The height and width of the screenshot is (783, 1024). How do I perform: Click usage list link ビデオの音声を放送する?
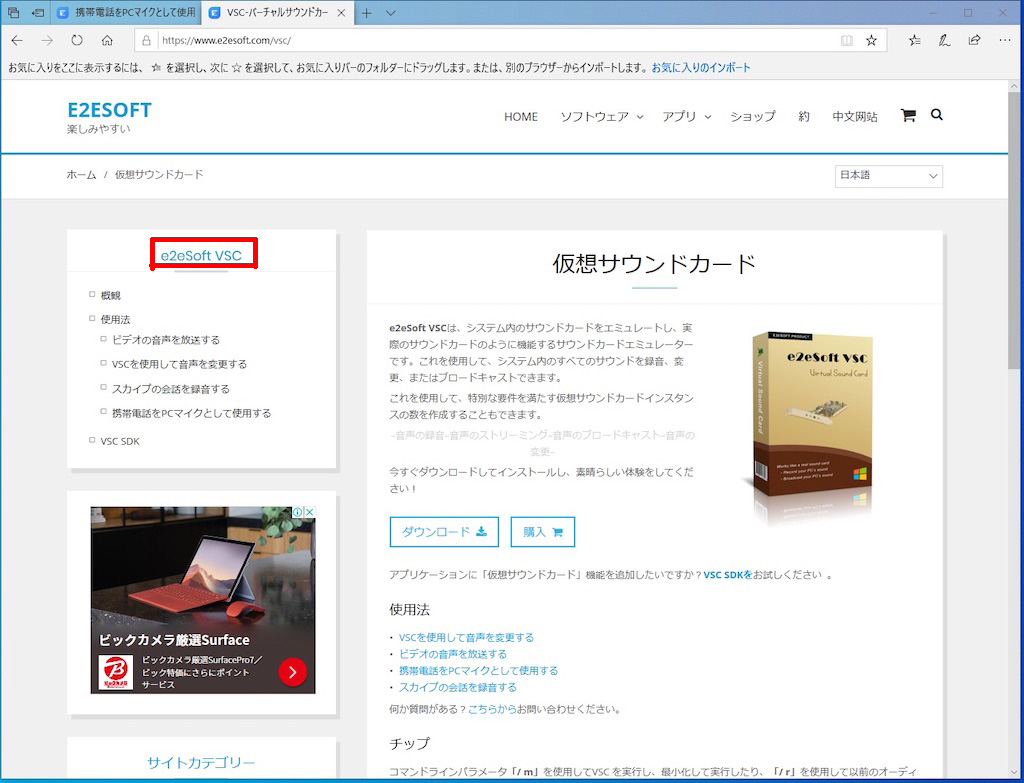click(453, 654)
